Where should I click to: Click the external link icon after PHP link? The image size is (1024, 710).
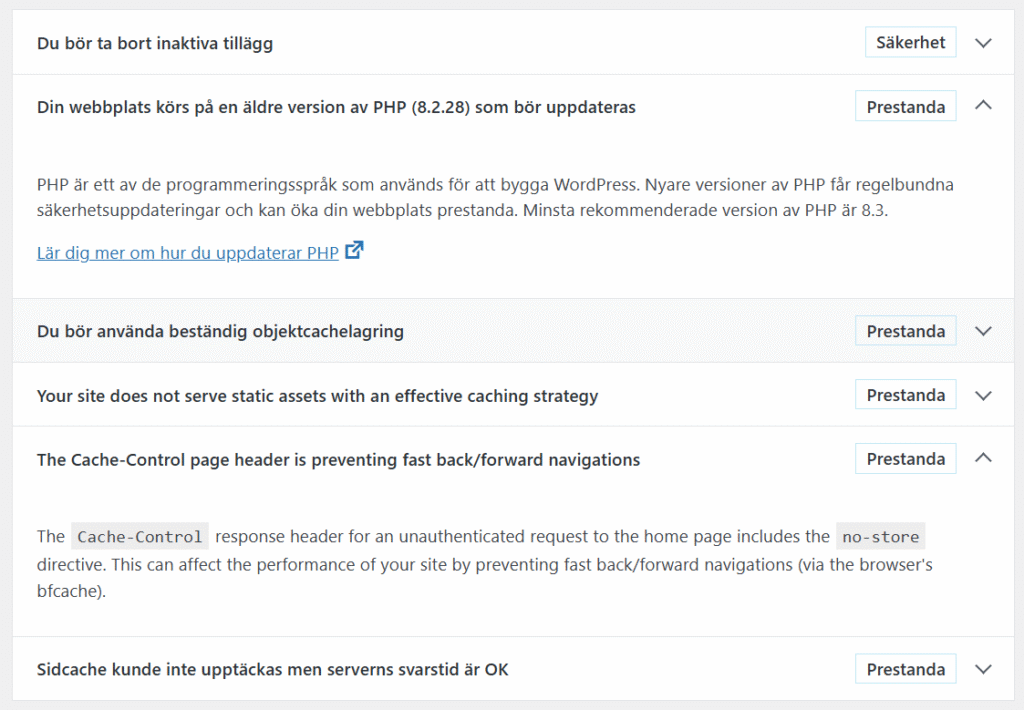click(x=354, y=250)
